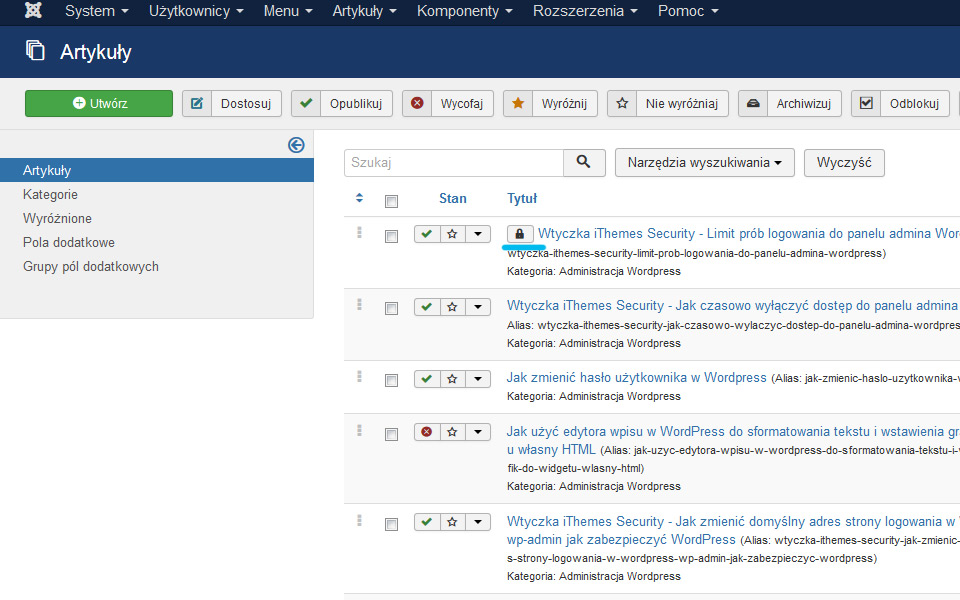
Task: Check the Limit prób logowania article checkbox
Action: coord(391,236)
